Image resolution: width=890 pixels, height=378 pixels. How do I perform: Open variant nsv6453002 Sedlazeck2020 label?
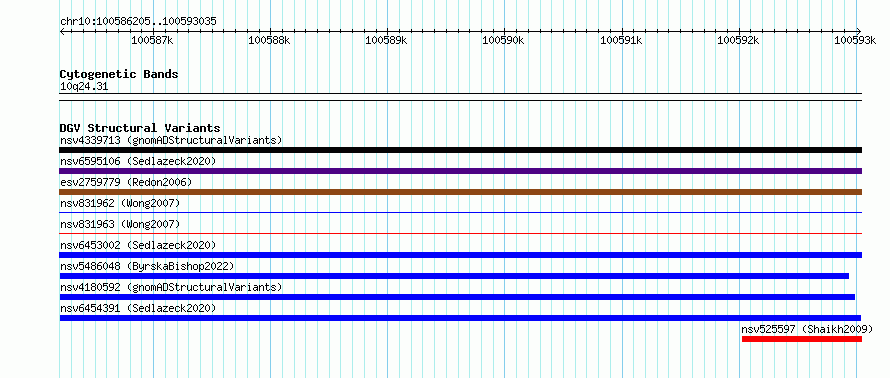click(x=138, y=245)
